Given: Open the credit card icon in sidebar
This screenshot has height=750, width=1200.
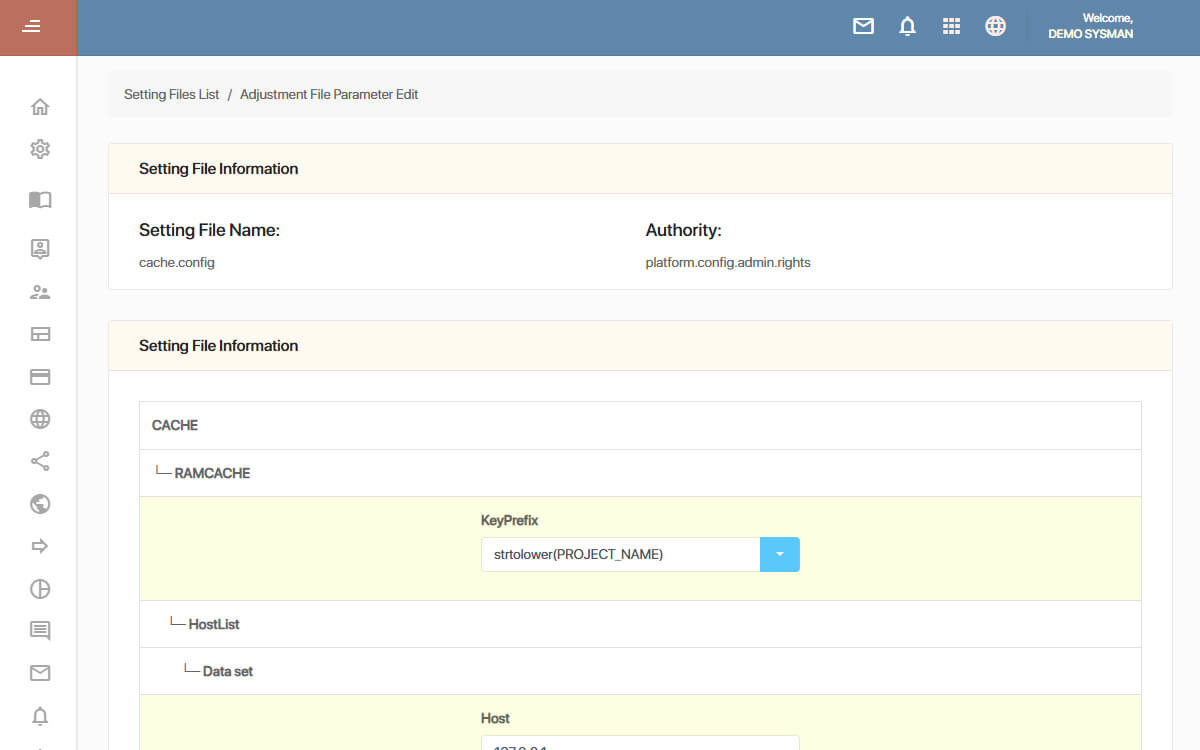Looking at the screenshot, I should coord(40,377).
